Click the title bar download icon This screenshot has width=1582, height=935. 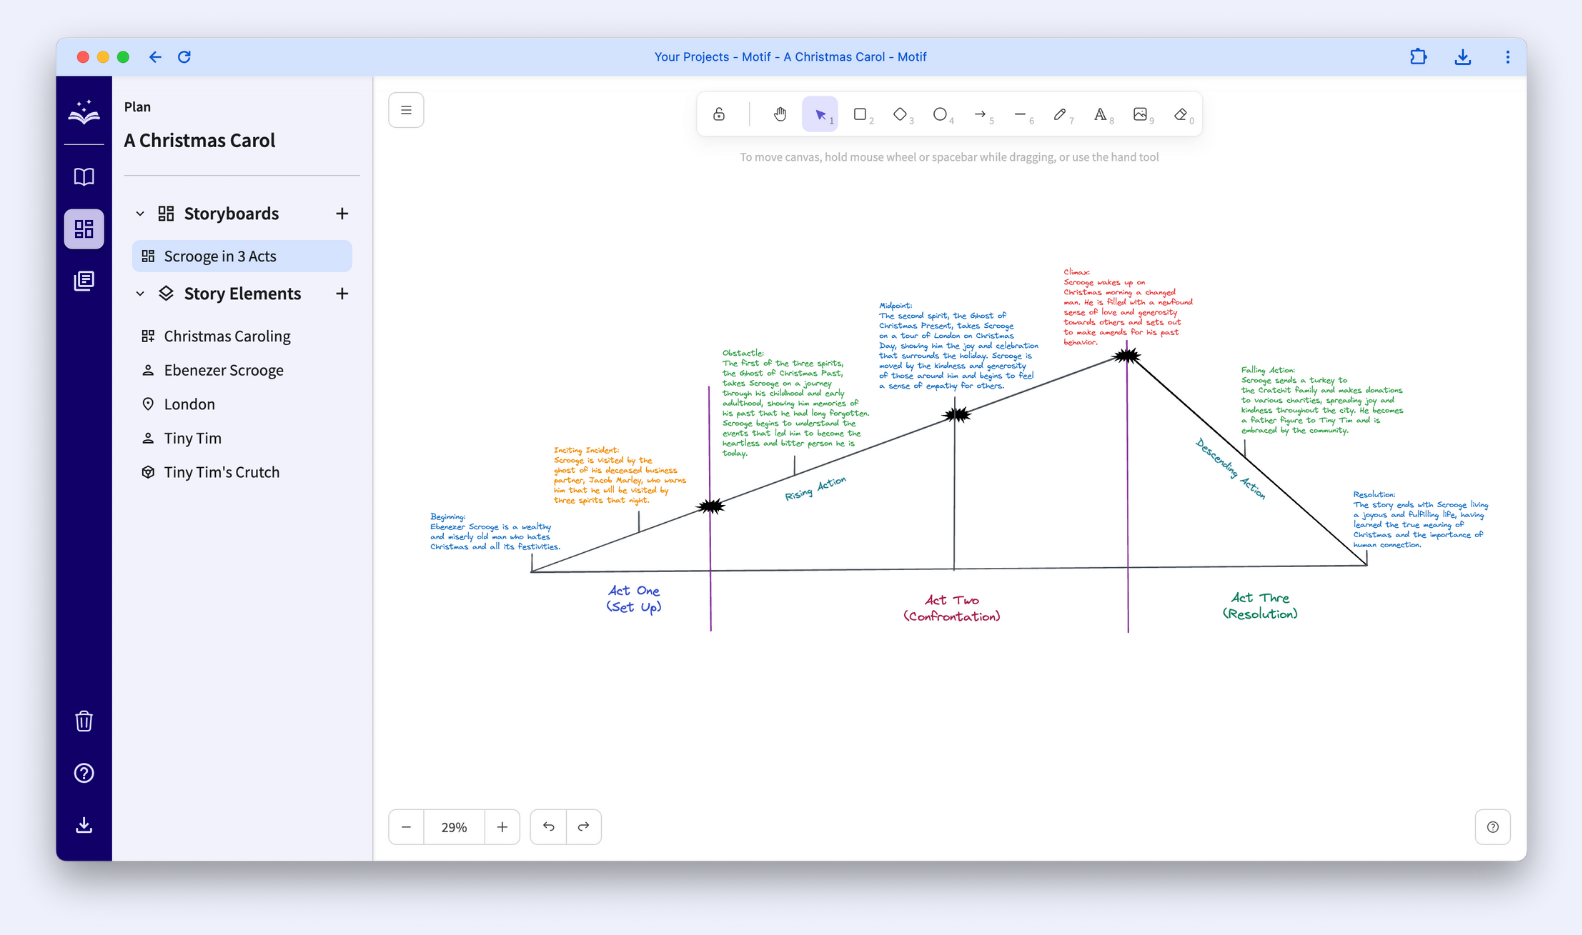(1463, 57)
